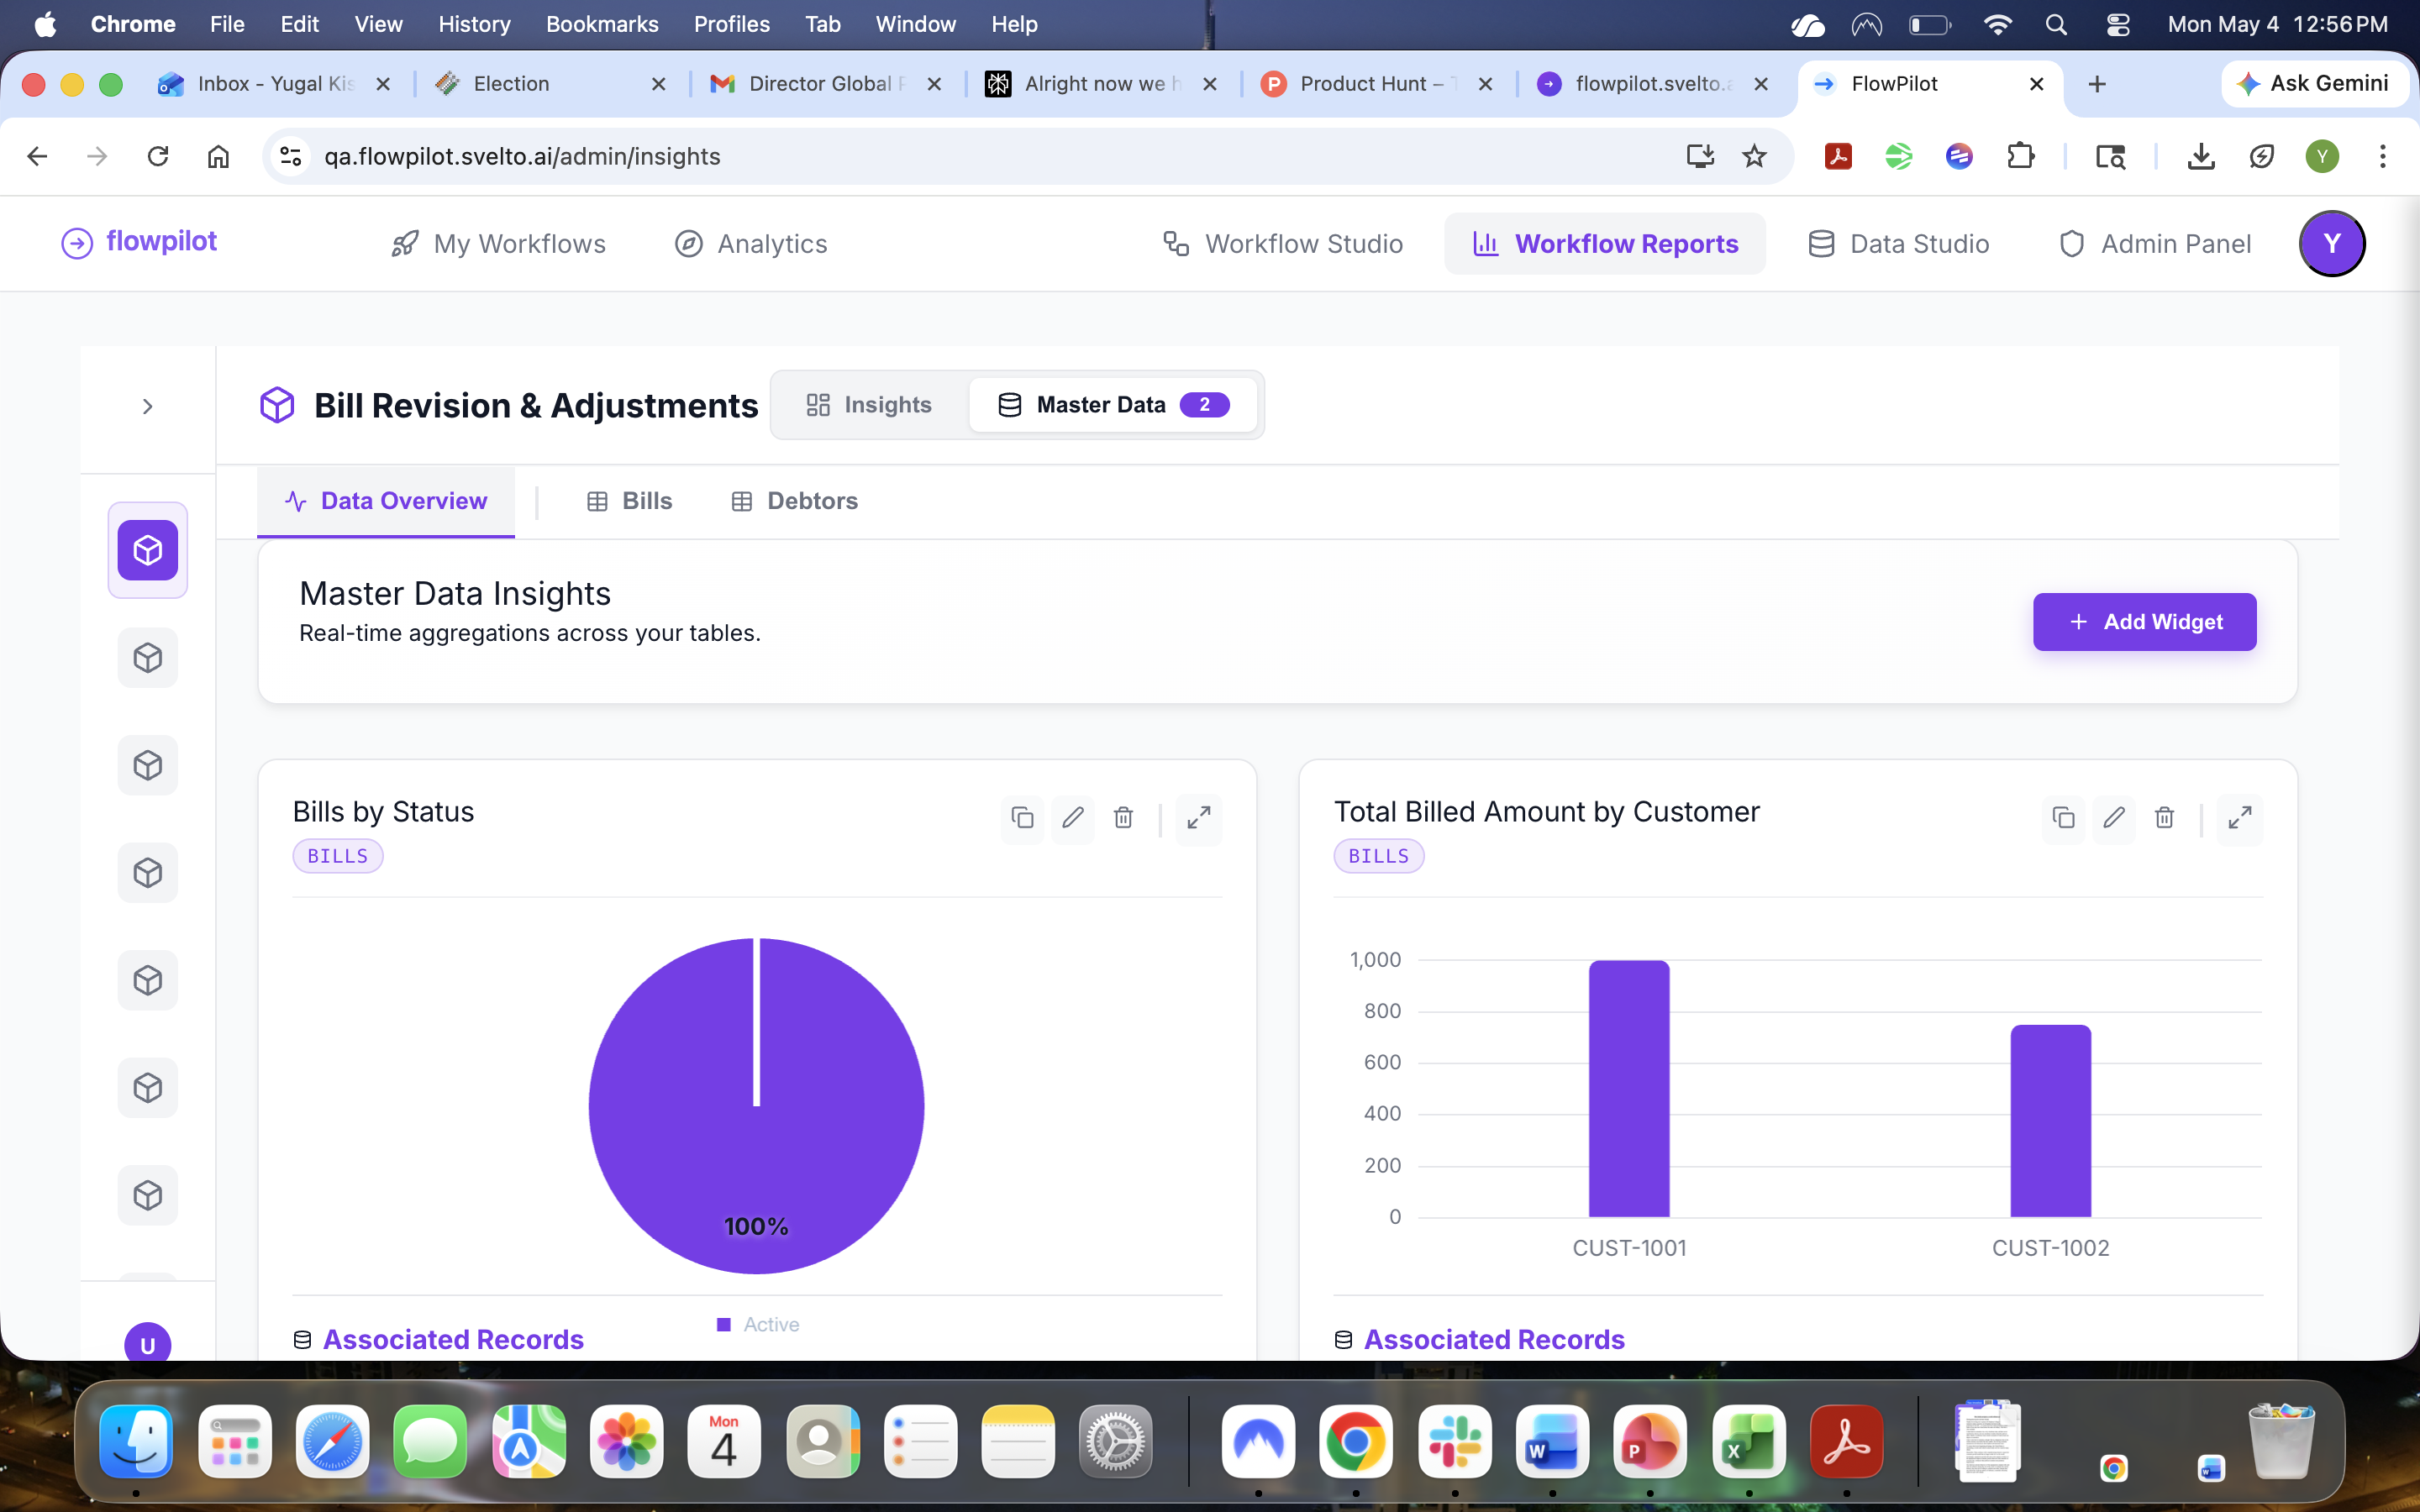Open macOS Control Center
Viewport: 2420px width, 1512px height.
pyautogui.click(x=2117, y=24)
